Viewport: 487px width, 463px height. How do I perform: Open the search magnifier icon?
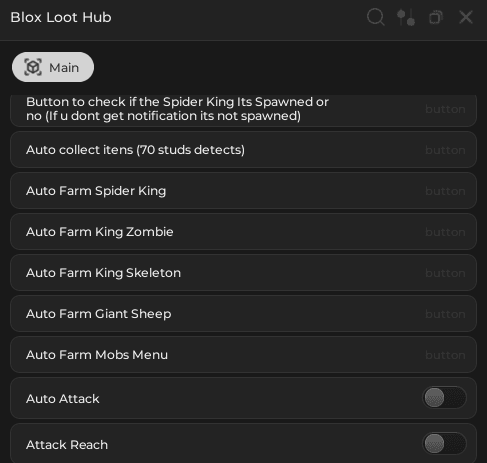[x=376, y=17]
